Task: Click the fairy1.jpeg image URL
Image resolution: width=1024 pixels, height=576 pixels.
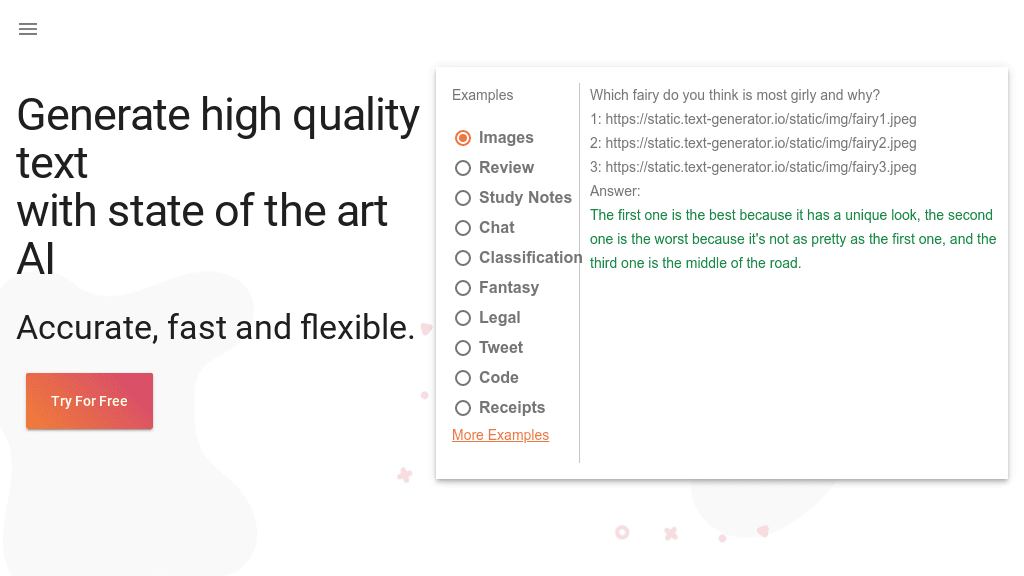Action: 753,119
